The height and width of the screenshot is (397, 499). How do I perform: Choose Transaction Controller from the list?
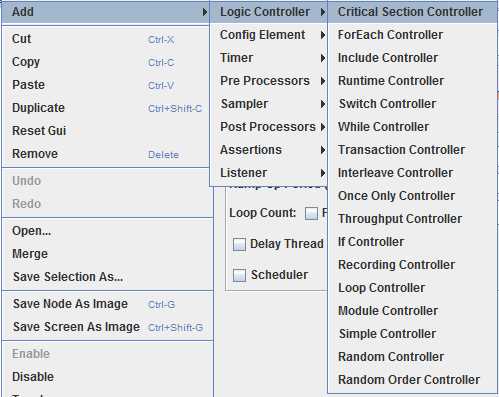click(413, 150)
